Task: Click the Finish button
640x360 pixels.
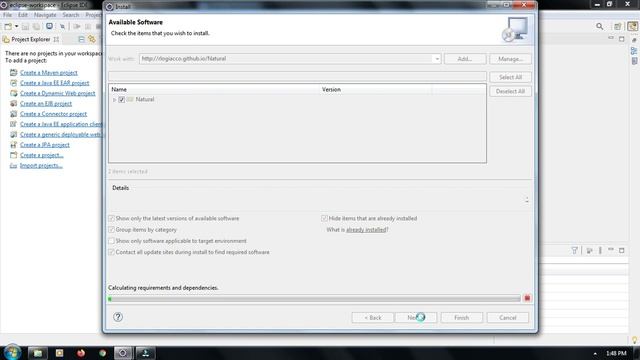Action: point(462,318)
